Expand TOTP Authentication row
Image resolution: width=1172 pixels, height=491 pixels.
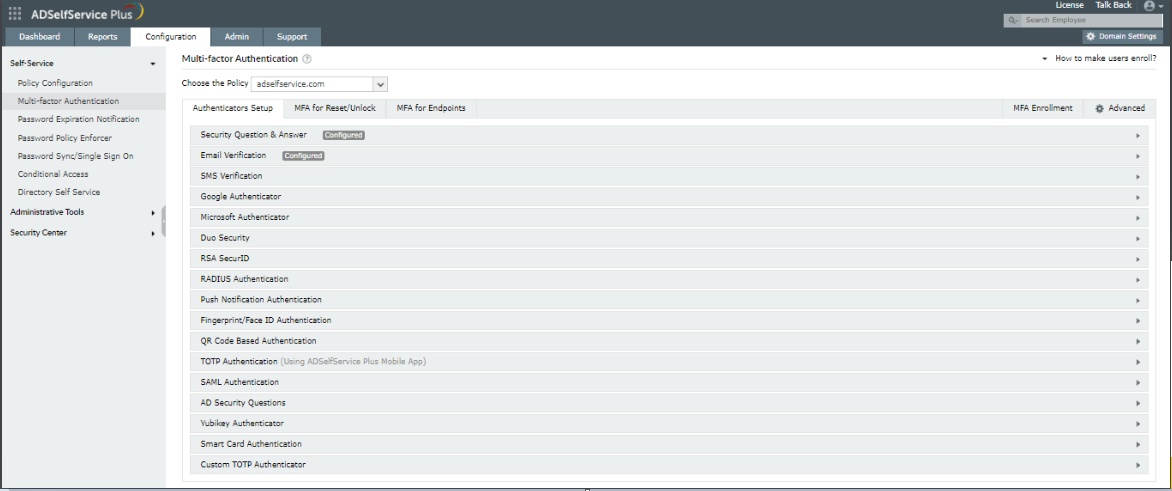(670, 362)
